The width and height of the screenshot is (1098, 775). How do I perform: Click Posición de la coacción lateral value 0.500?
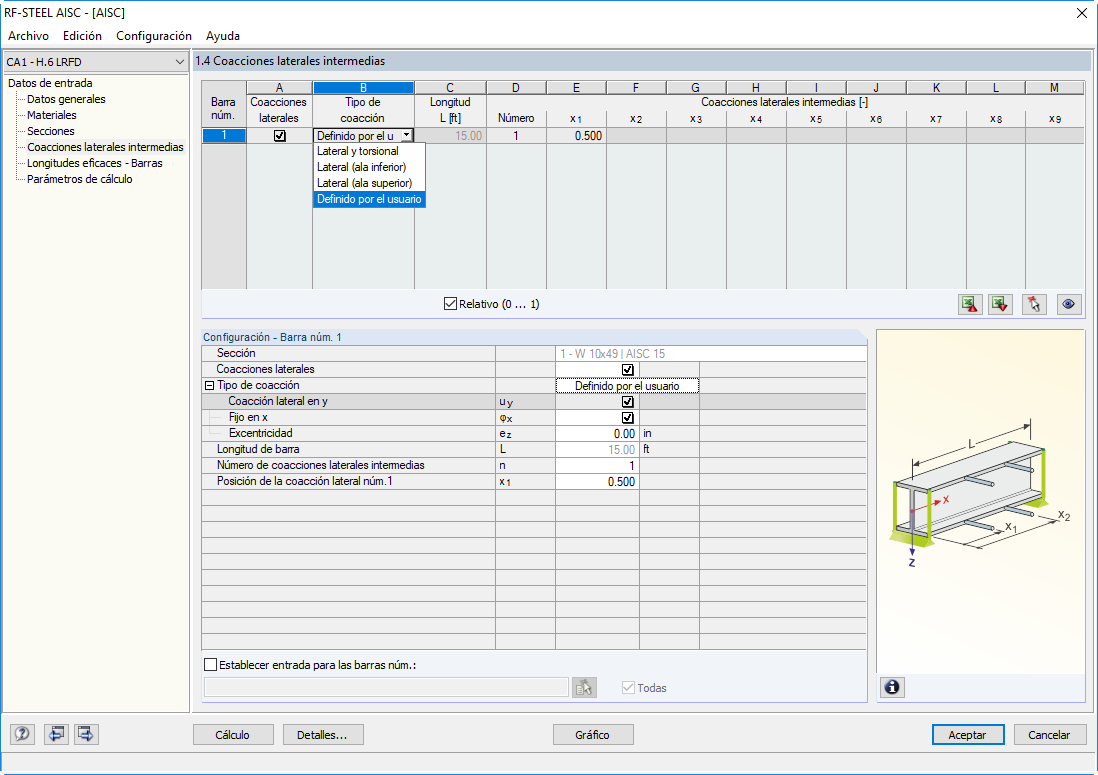click(x=597, y=482)
